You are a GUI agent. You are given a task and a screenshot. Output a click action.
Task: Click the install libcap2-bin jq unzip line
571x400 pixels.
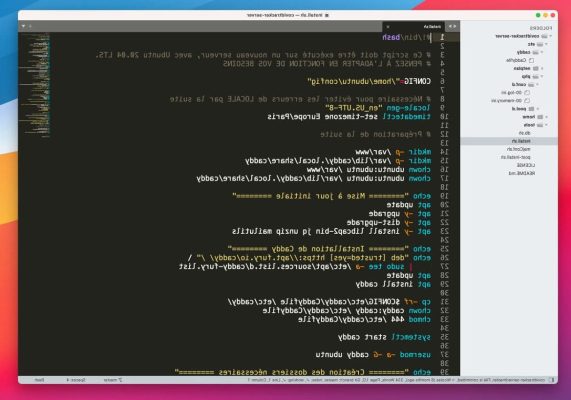(x=331, y=231)
